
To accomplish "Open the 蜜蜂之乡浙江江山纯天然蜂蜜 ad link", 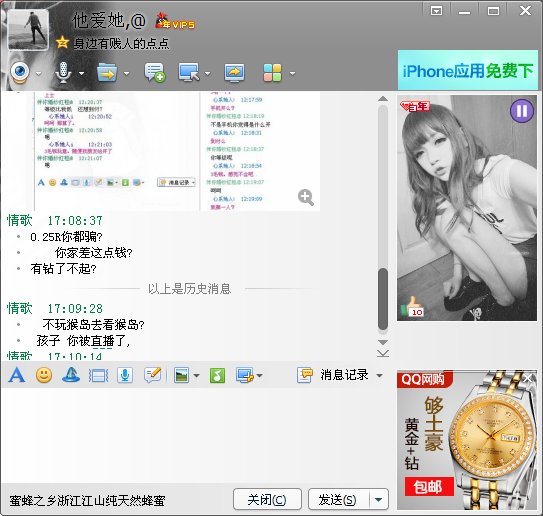I will click(x=87, y=500).
